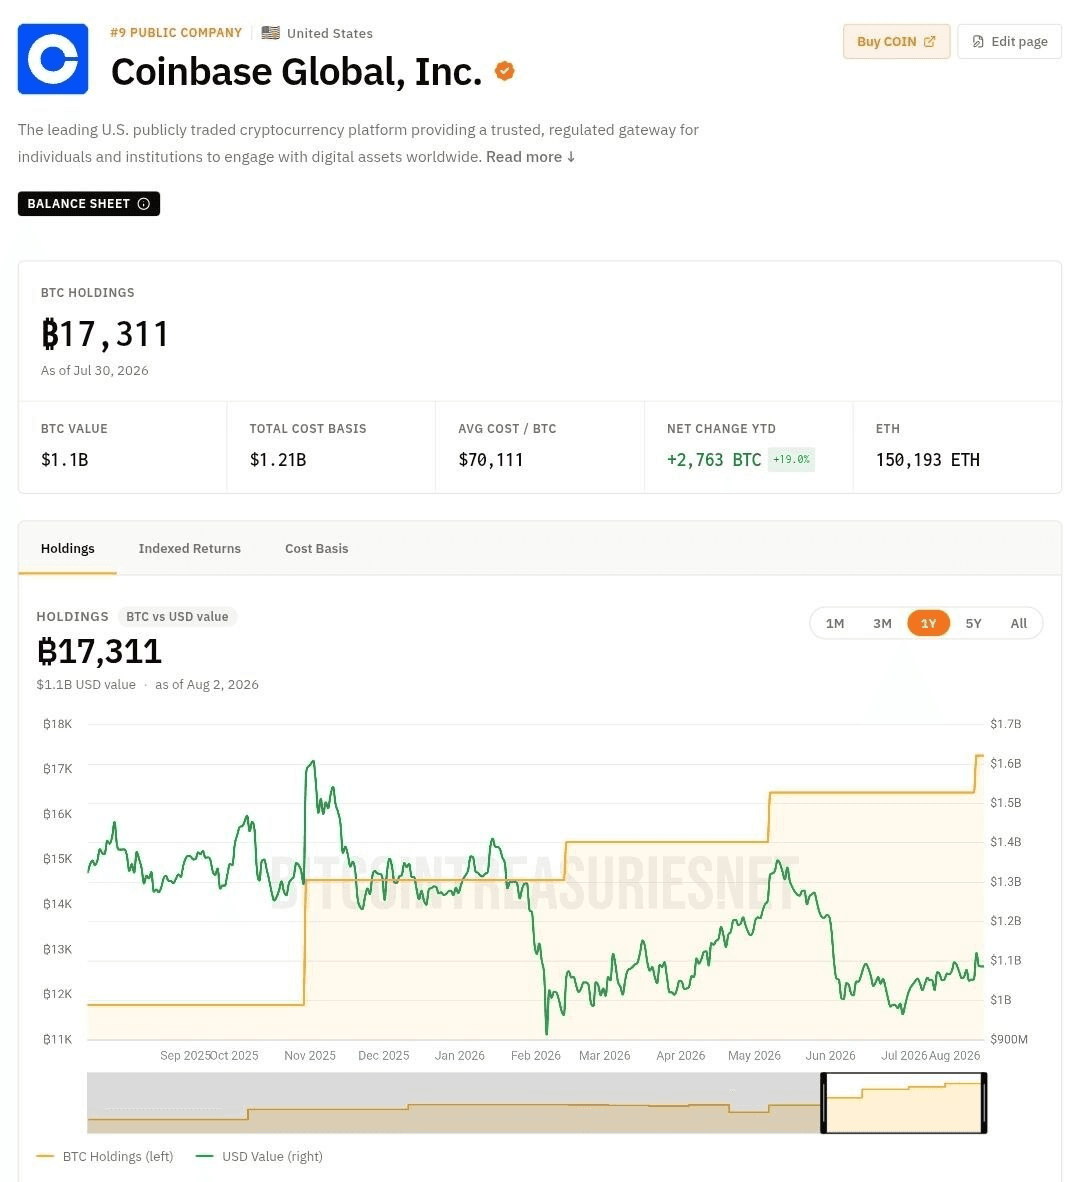Click the info icon in Balance Sheet badge
Screen dimensions: 1080x1182
pyautogui.click(x=144, y=204)
